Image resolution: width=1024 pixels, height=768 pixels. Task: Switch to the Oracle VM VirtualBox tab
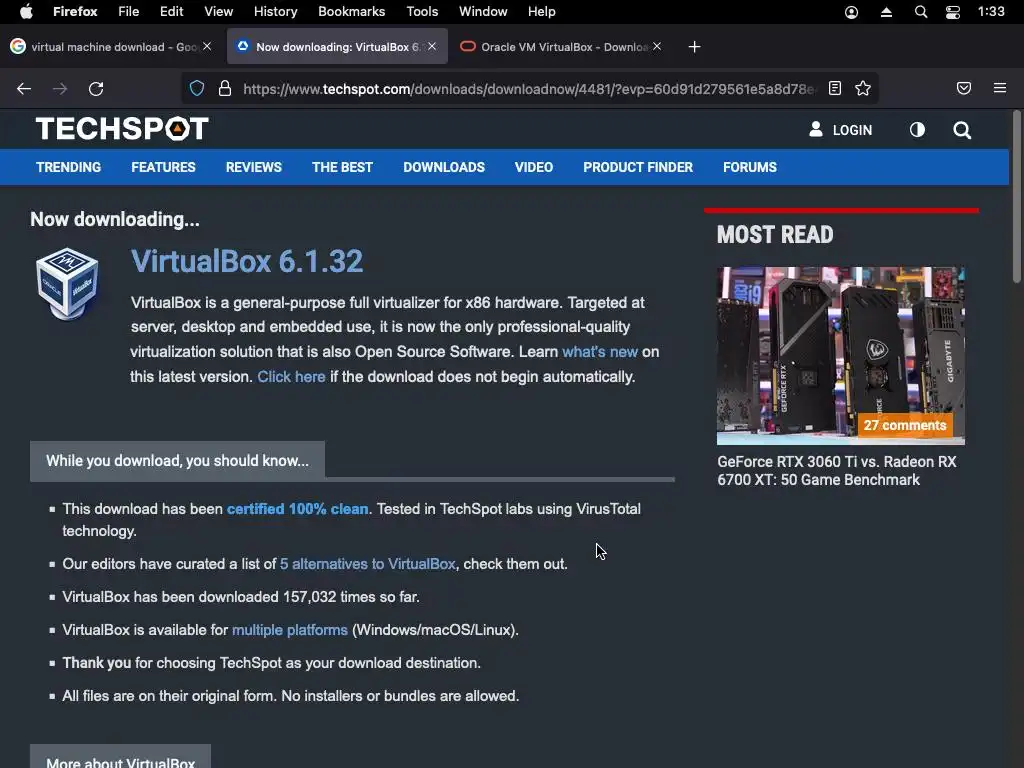pos(562,46)
